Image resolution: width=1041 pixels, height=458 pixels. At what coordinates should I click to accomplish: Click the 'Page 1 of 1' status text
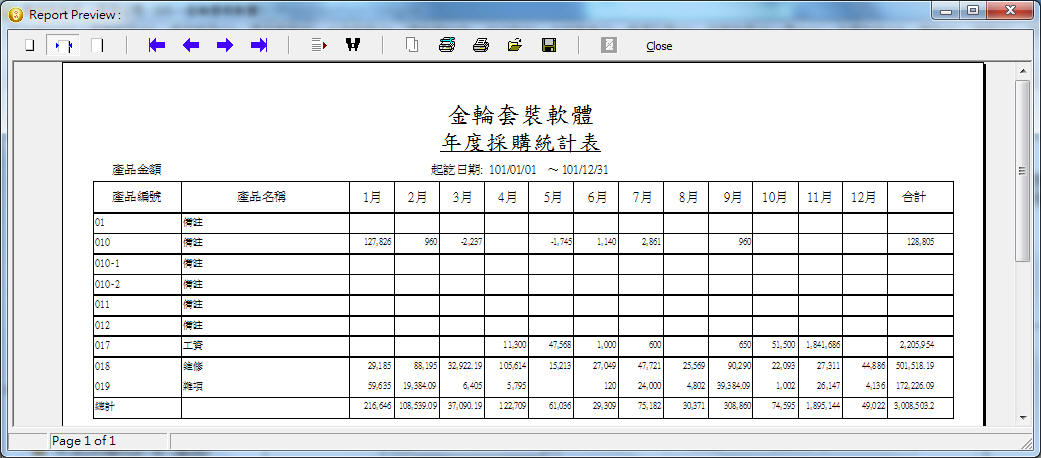click(84, 441)
